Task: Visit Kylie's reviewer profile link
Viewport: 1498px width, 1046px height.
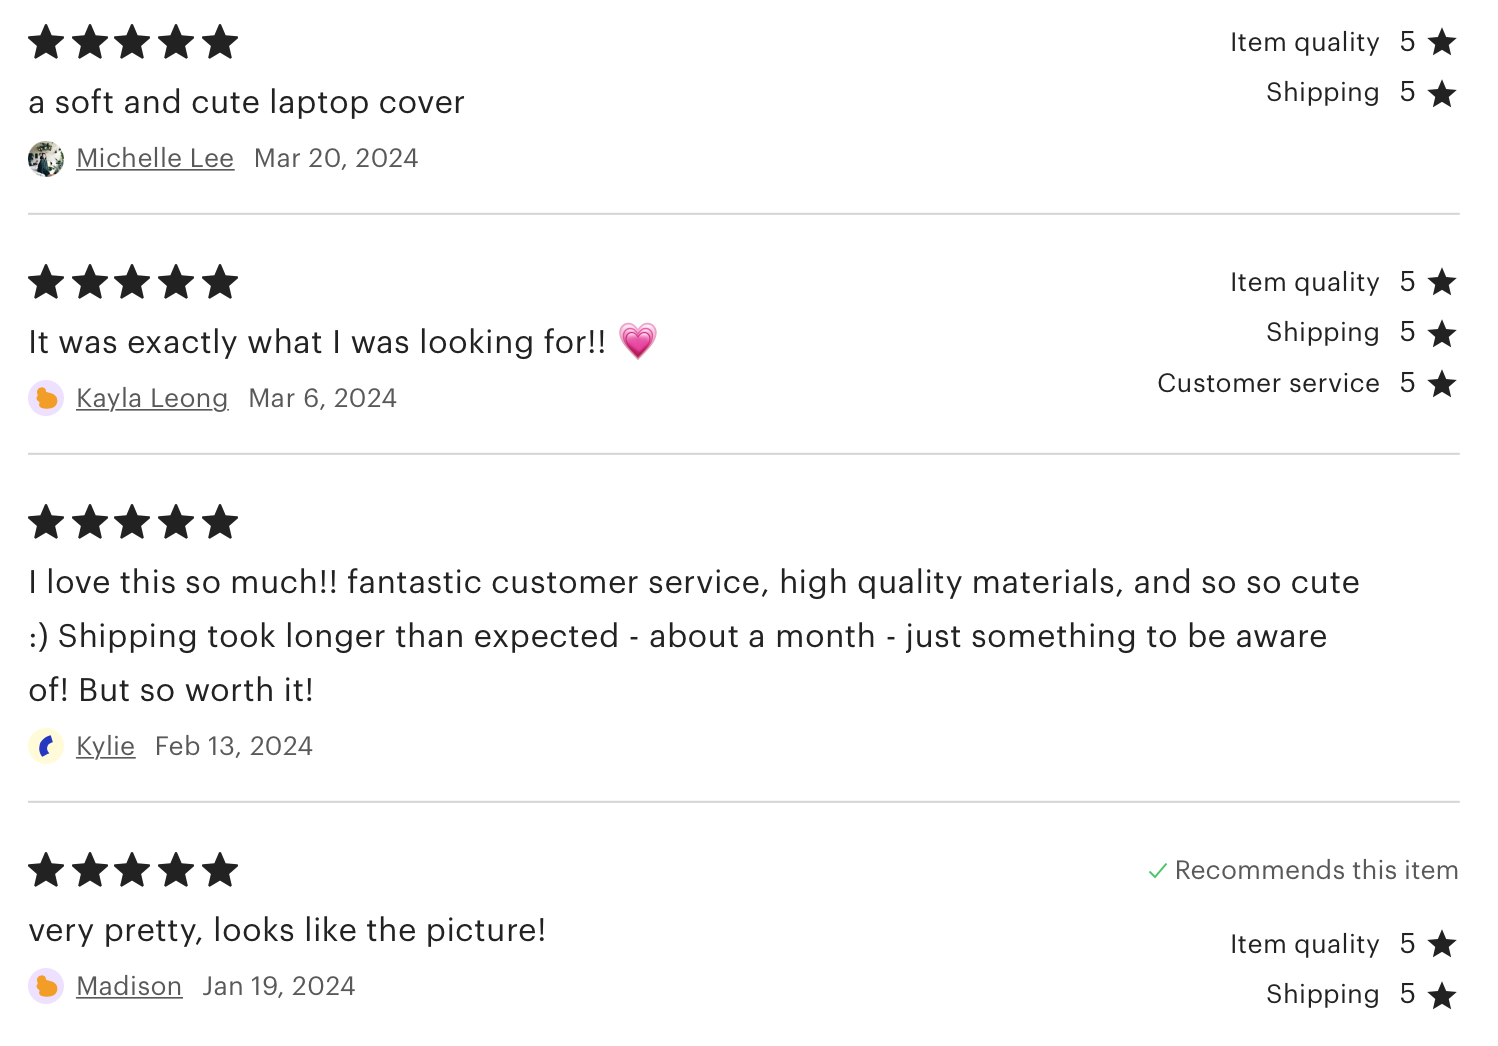Action: [x=105, y=746]
